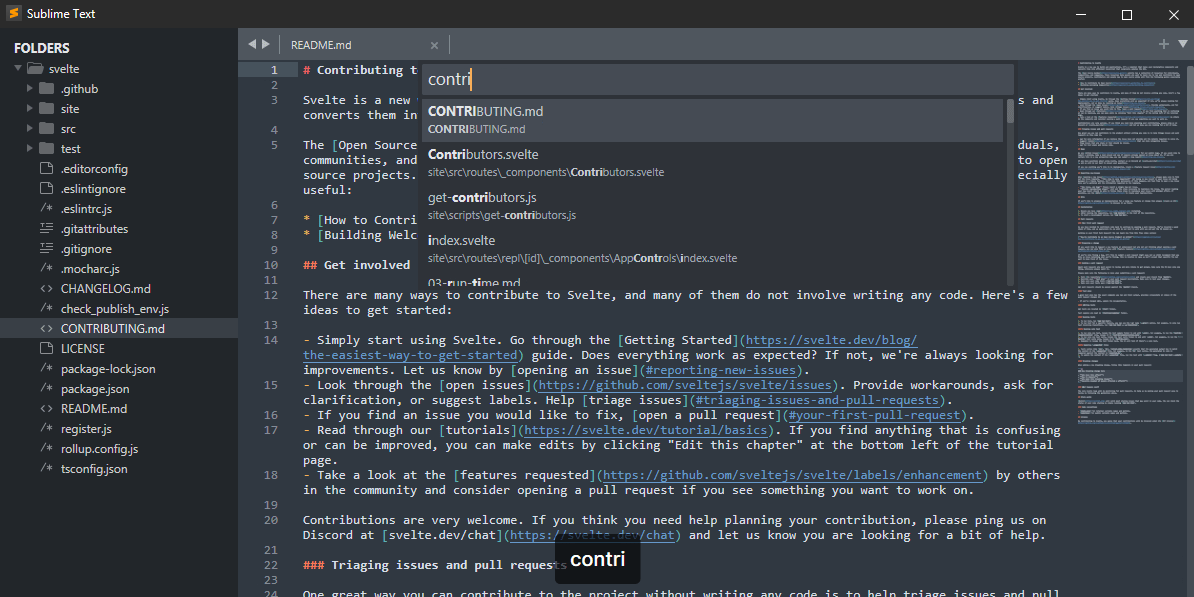Follow the #reporting-new-issues anchor link
This screenshot has width=1194, height=597.
click(719, 370)
